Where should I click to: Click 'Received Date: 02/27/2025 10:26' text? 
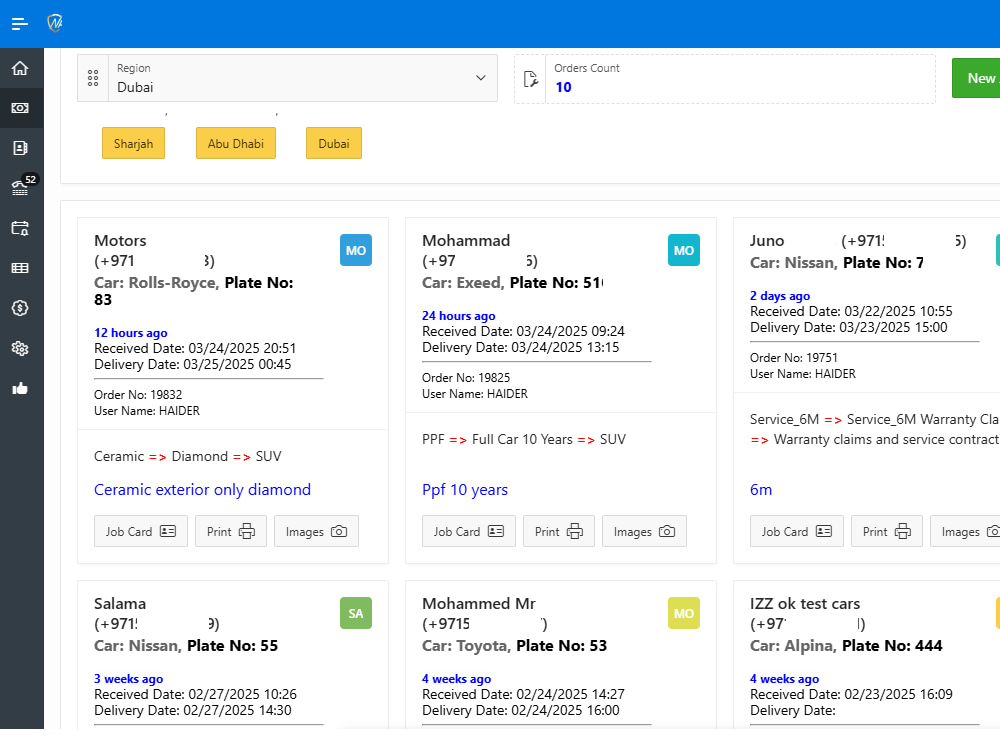pyautogui.click(x=196, y=695)
